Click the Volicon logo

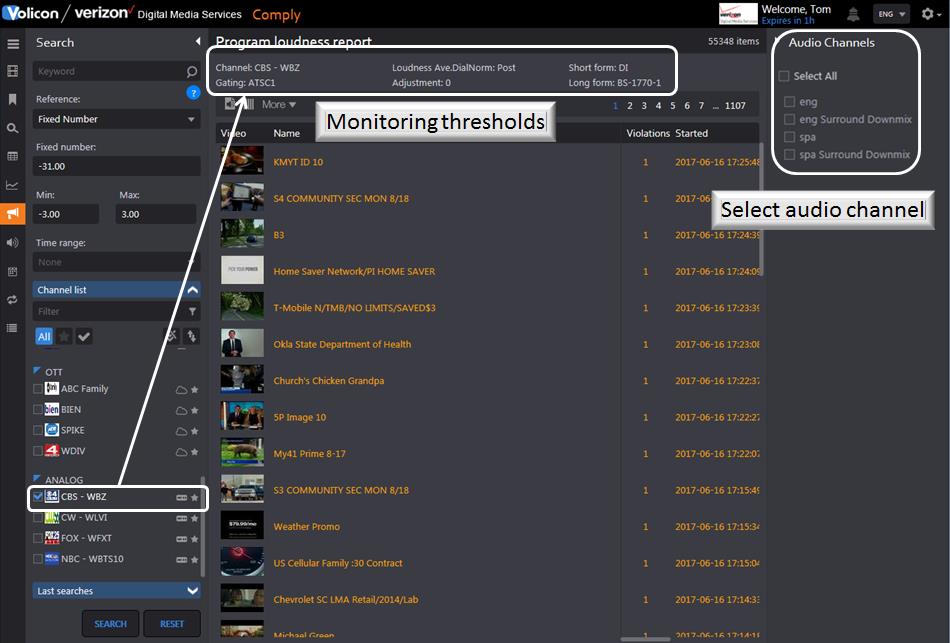tap(30, 13)
